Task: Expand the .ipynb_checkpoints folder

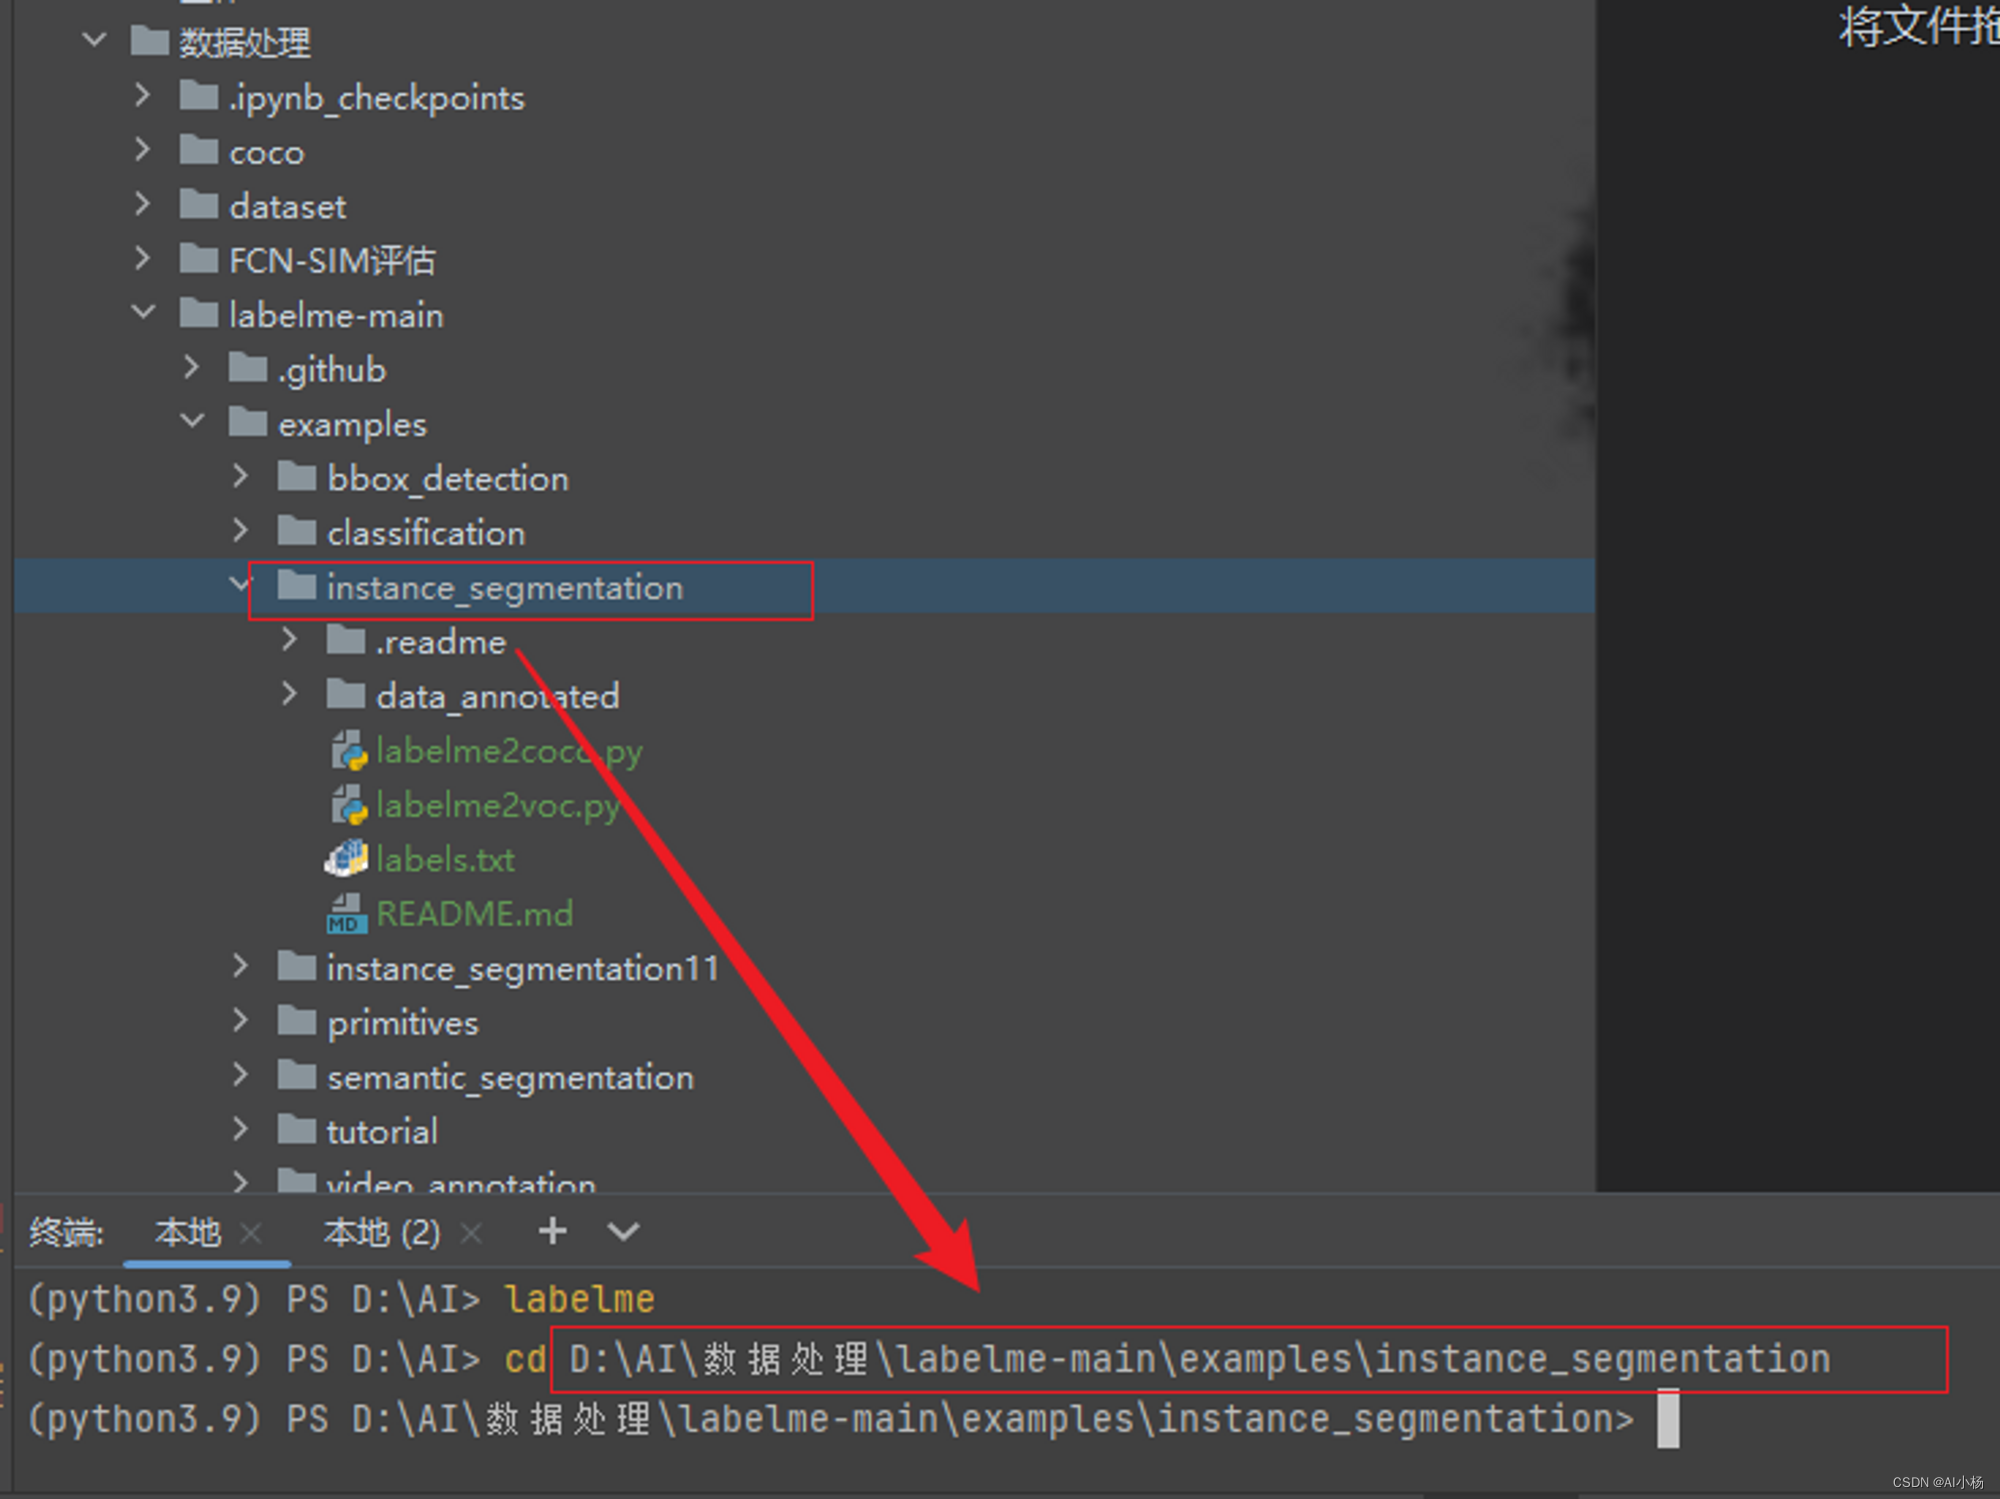Action: (142, 95)
